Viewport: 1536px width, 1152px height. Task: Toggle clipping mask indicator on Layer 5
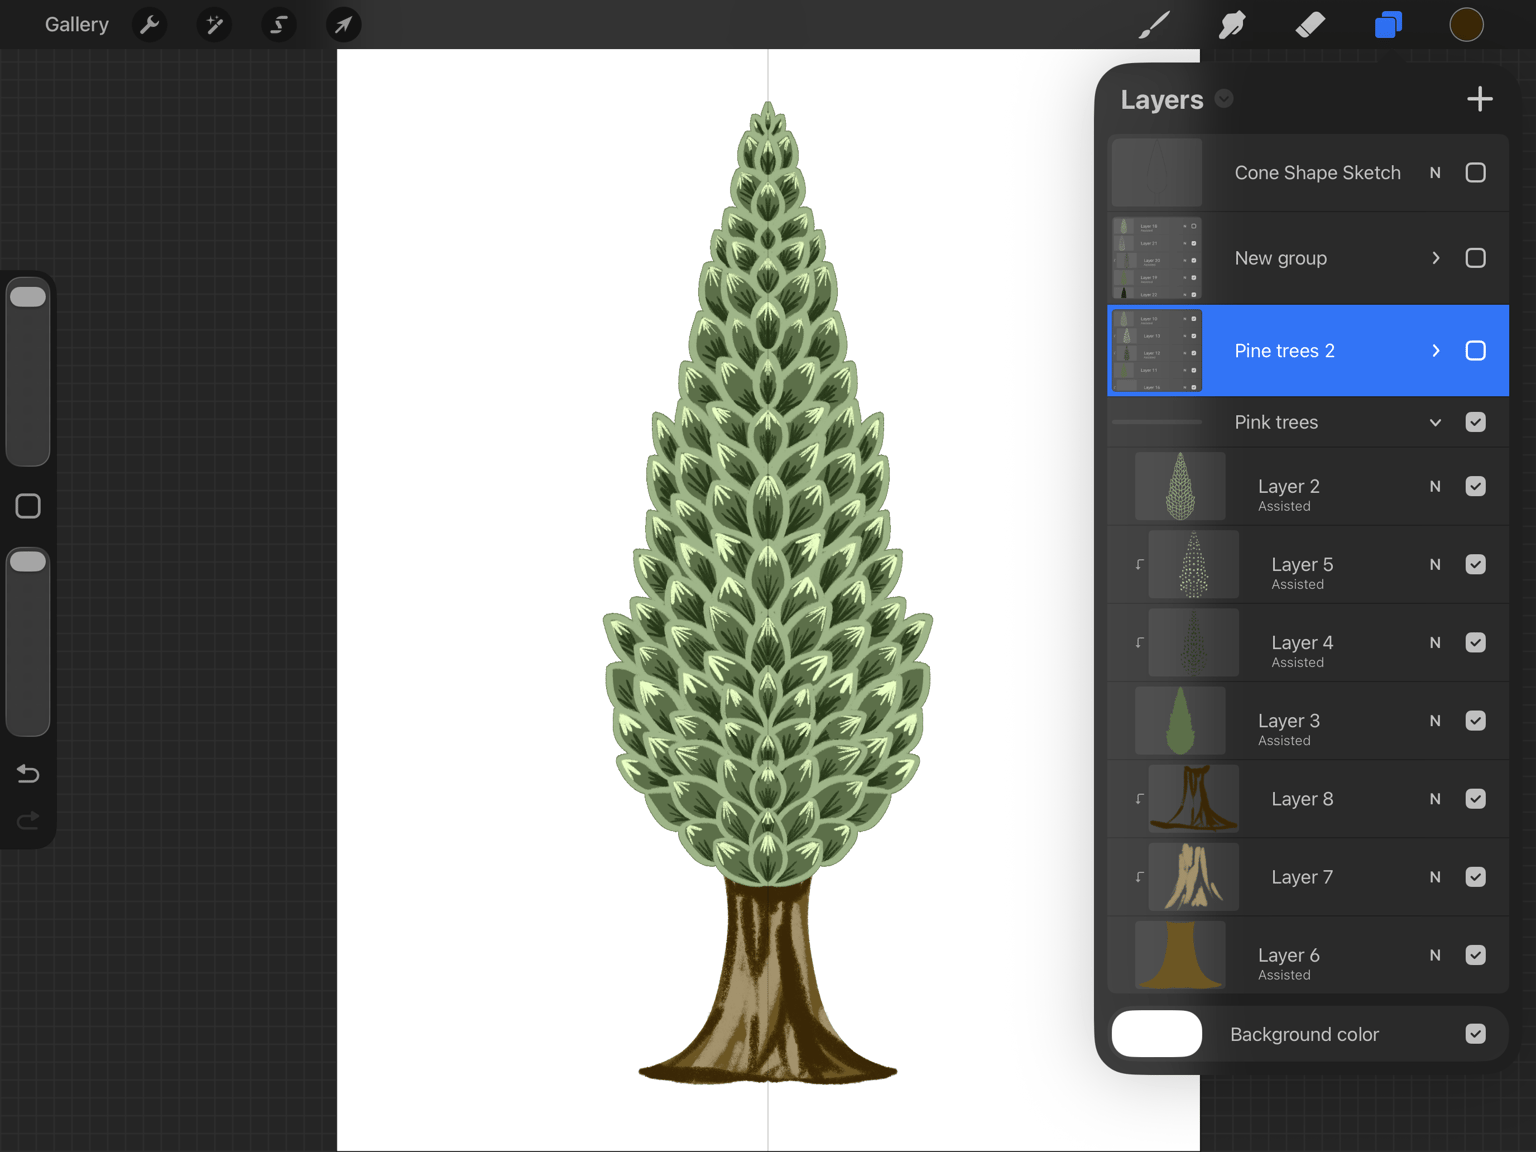1139,564
